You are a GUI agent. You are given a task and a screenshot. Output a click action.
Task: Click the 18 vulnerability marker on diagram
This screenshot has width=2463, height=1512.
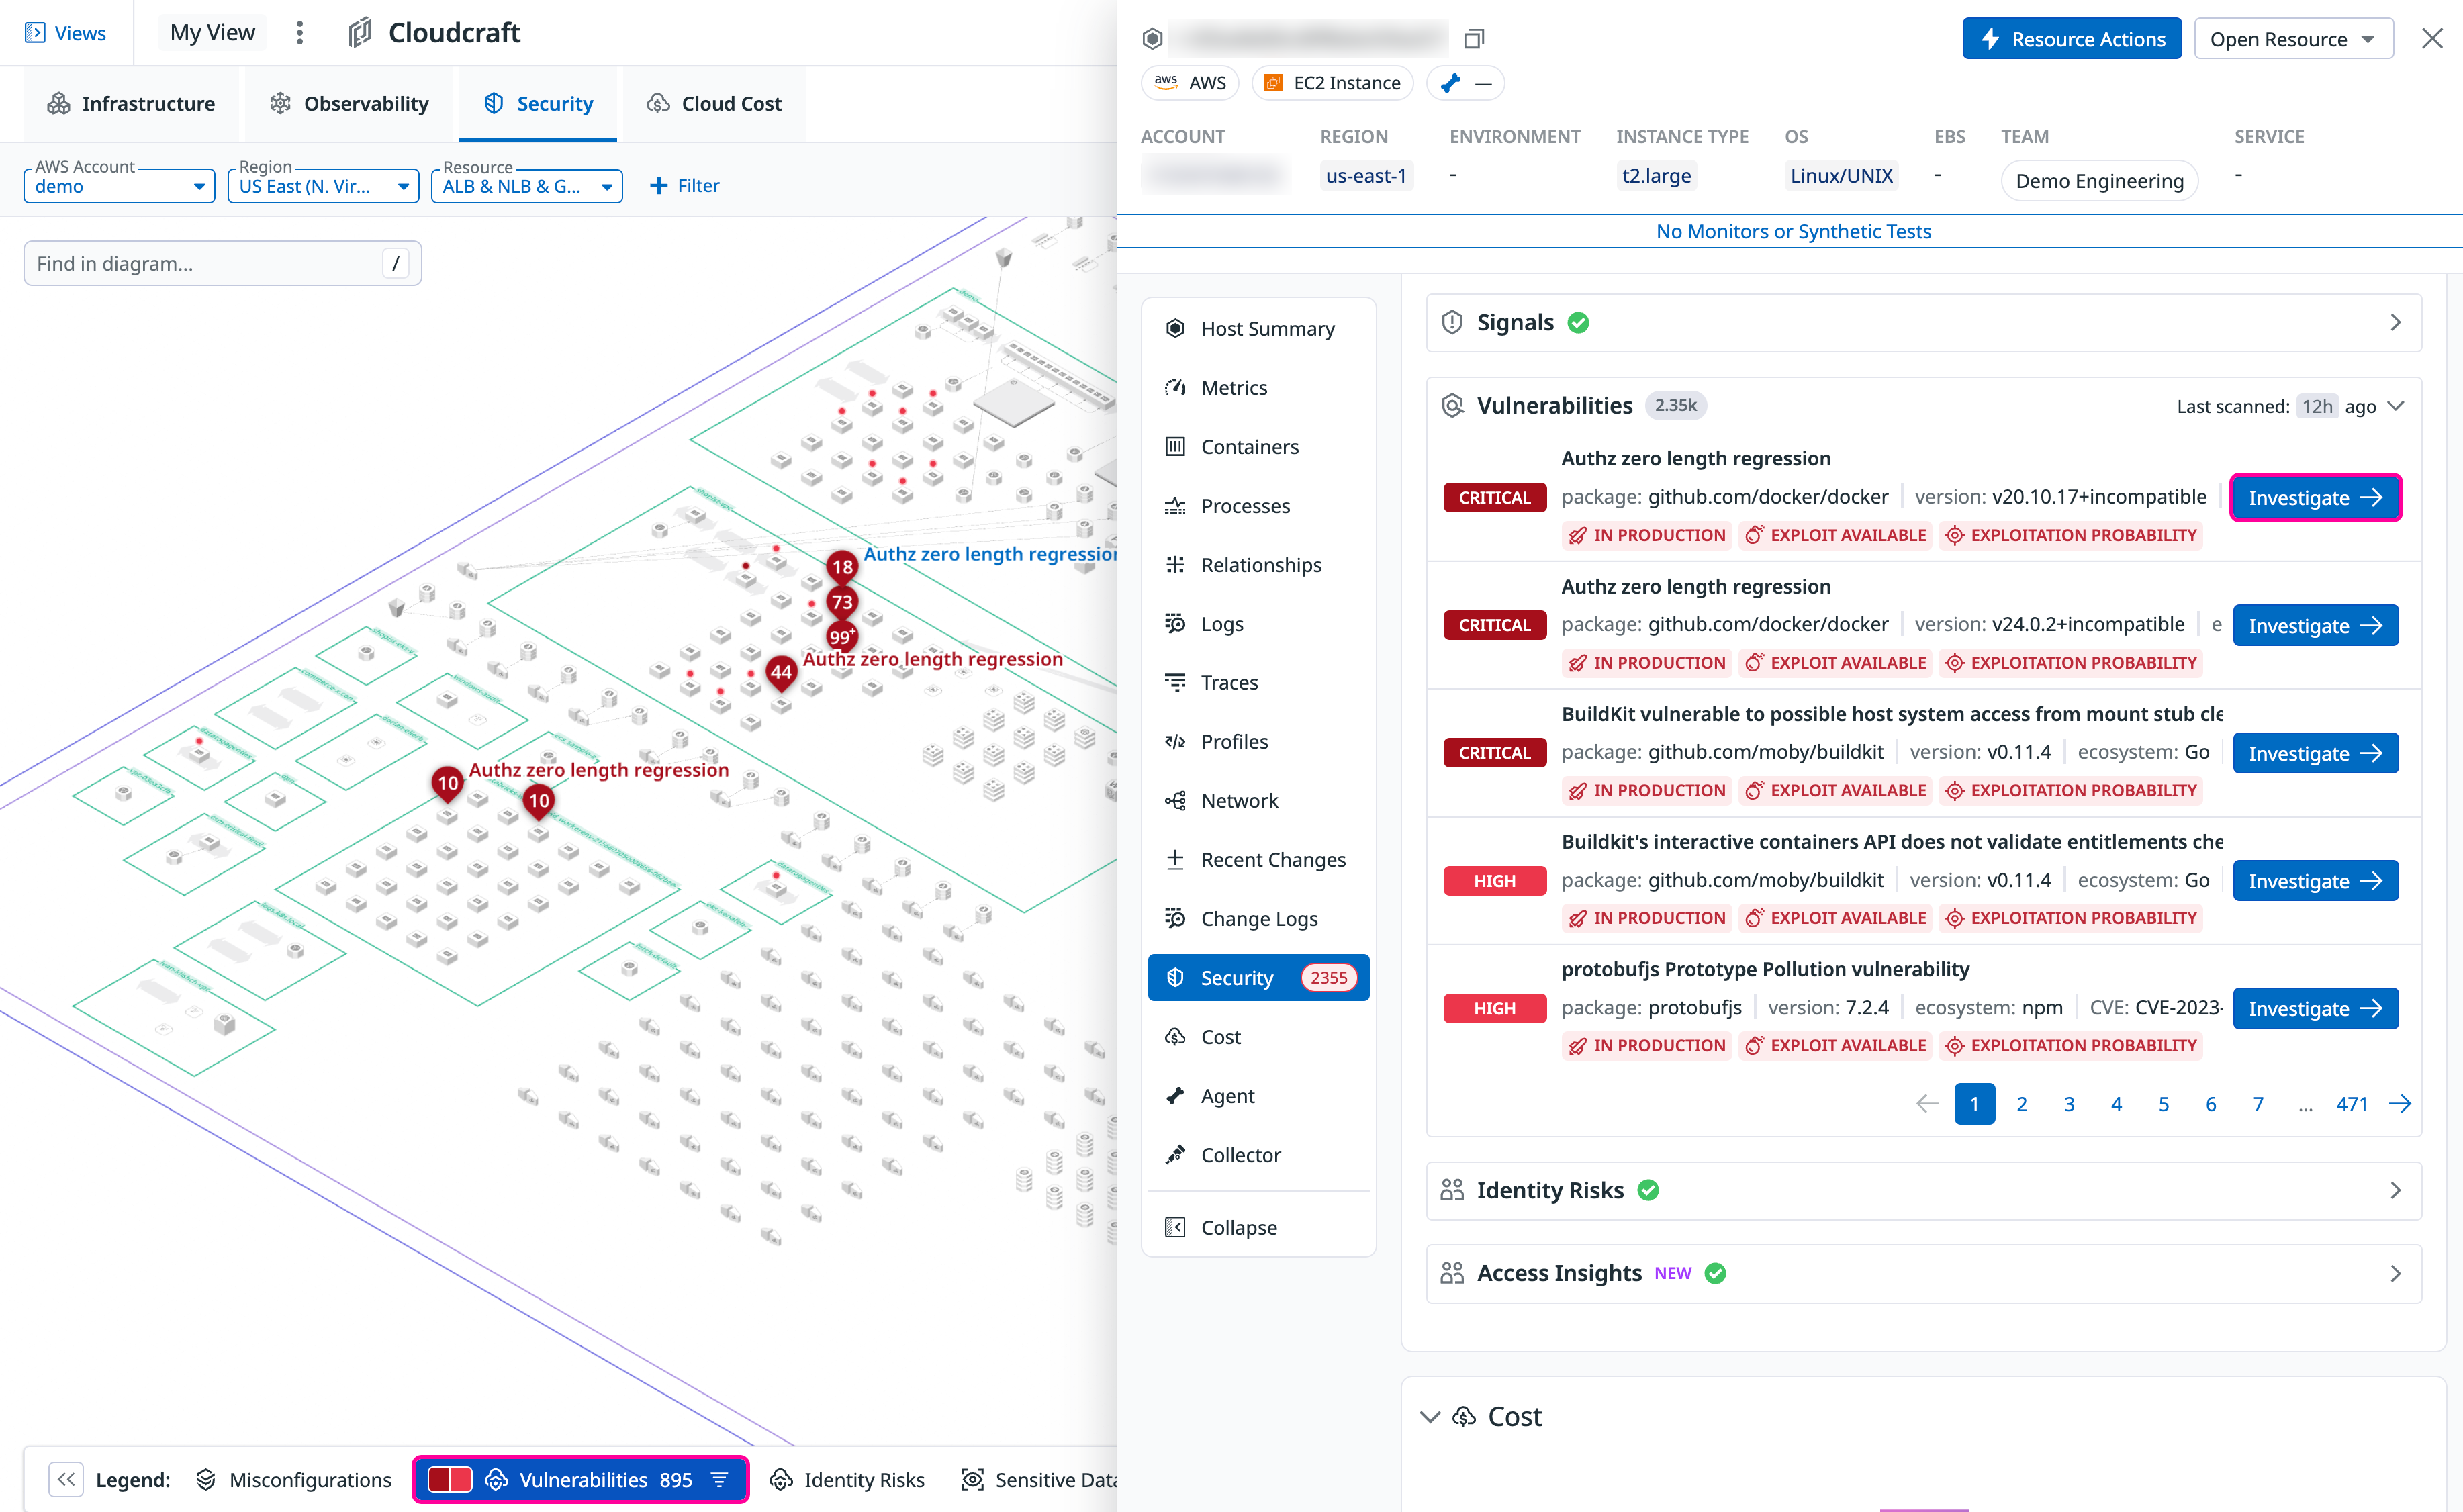point(843,567)
